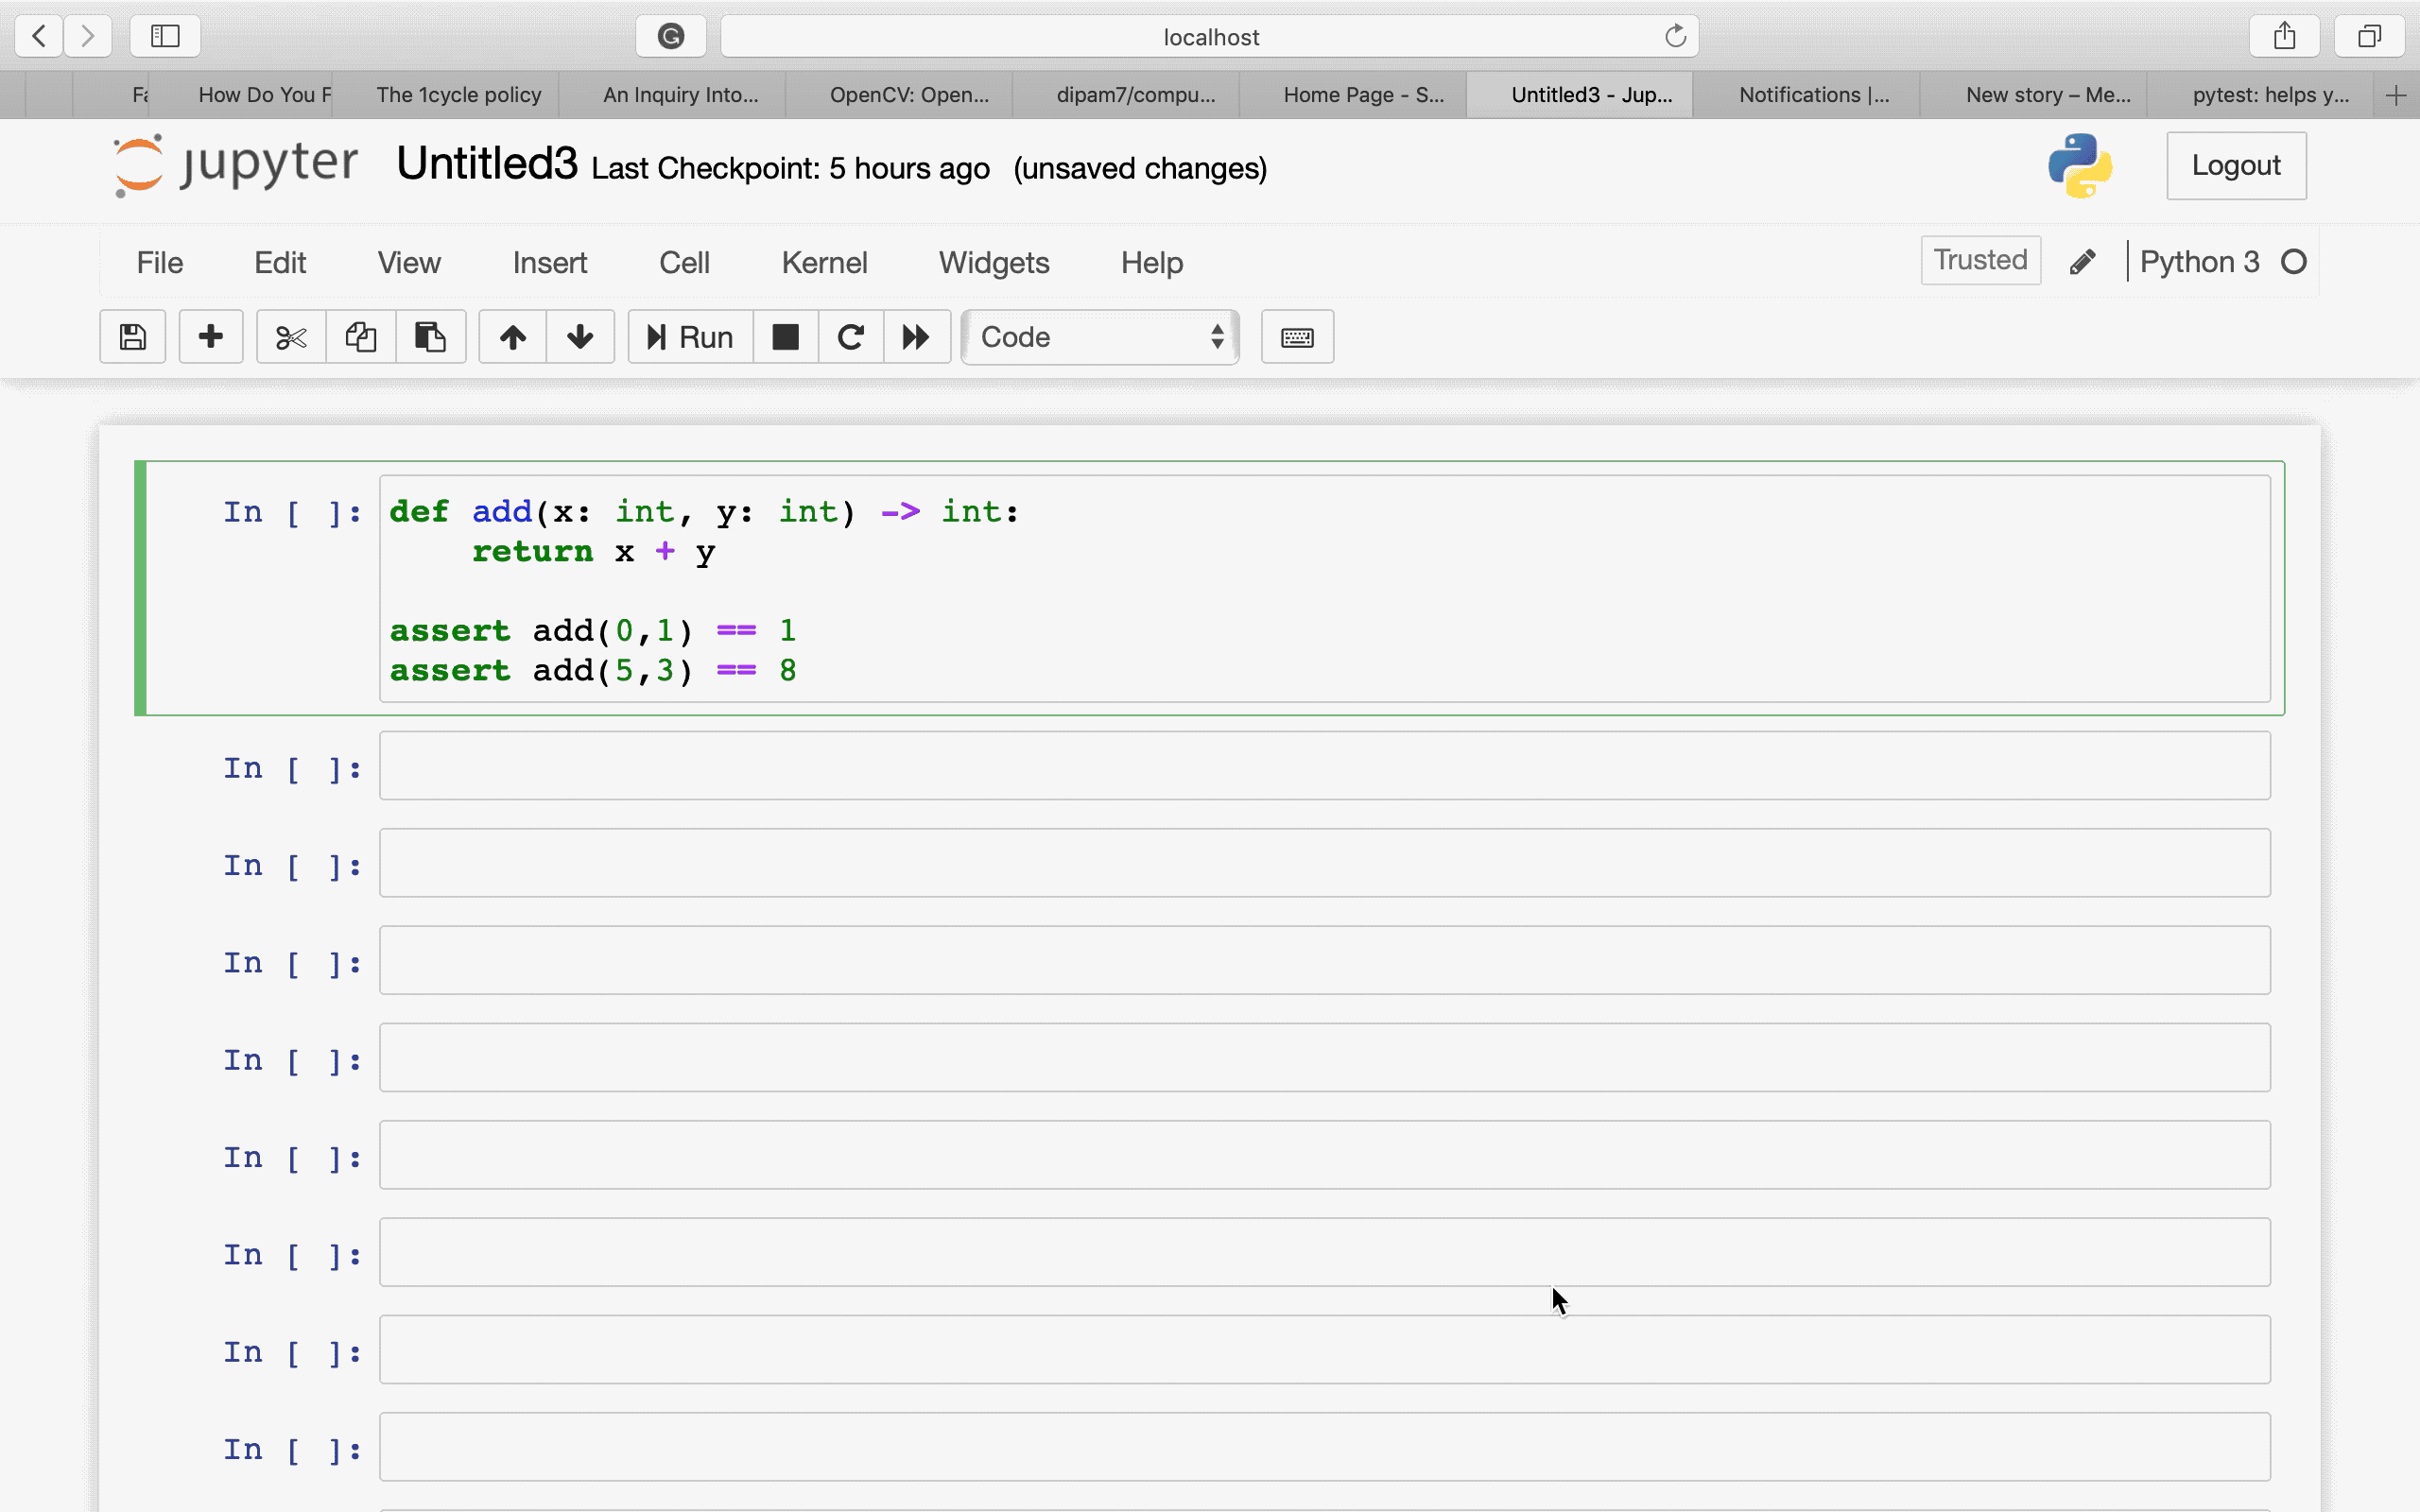Screen dimensions: 2420x1512
Task: Edit notebook metadata via pencil icon
Action: point(2082,260)
